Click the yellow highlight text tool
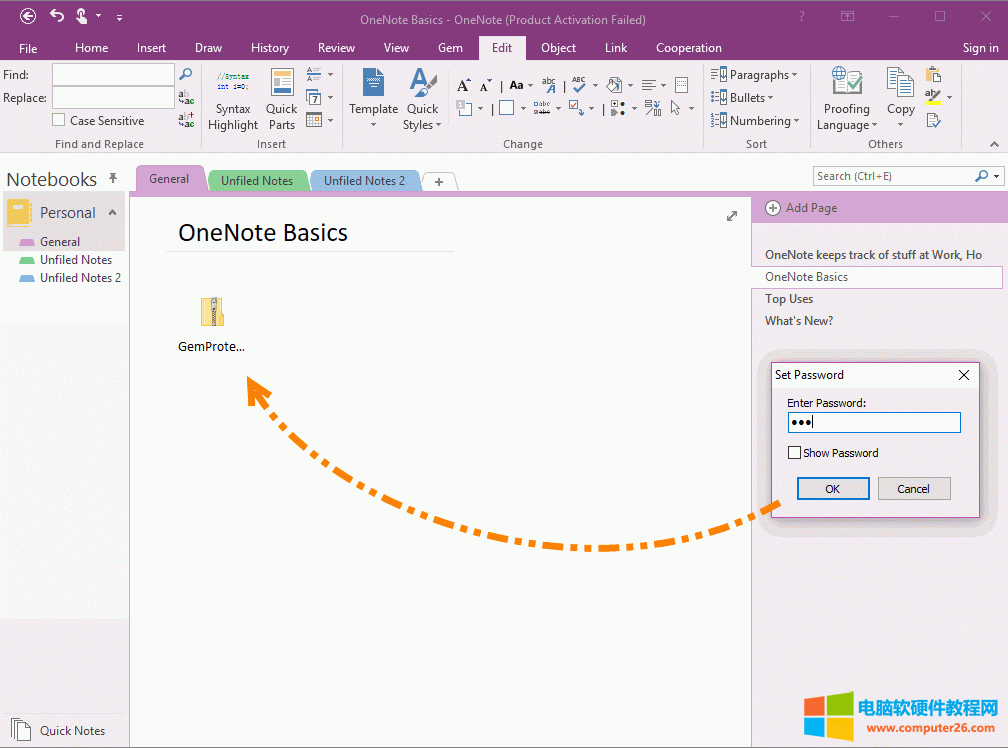 [x=933, y=97]
